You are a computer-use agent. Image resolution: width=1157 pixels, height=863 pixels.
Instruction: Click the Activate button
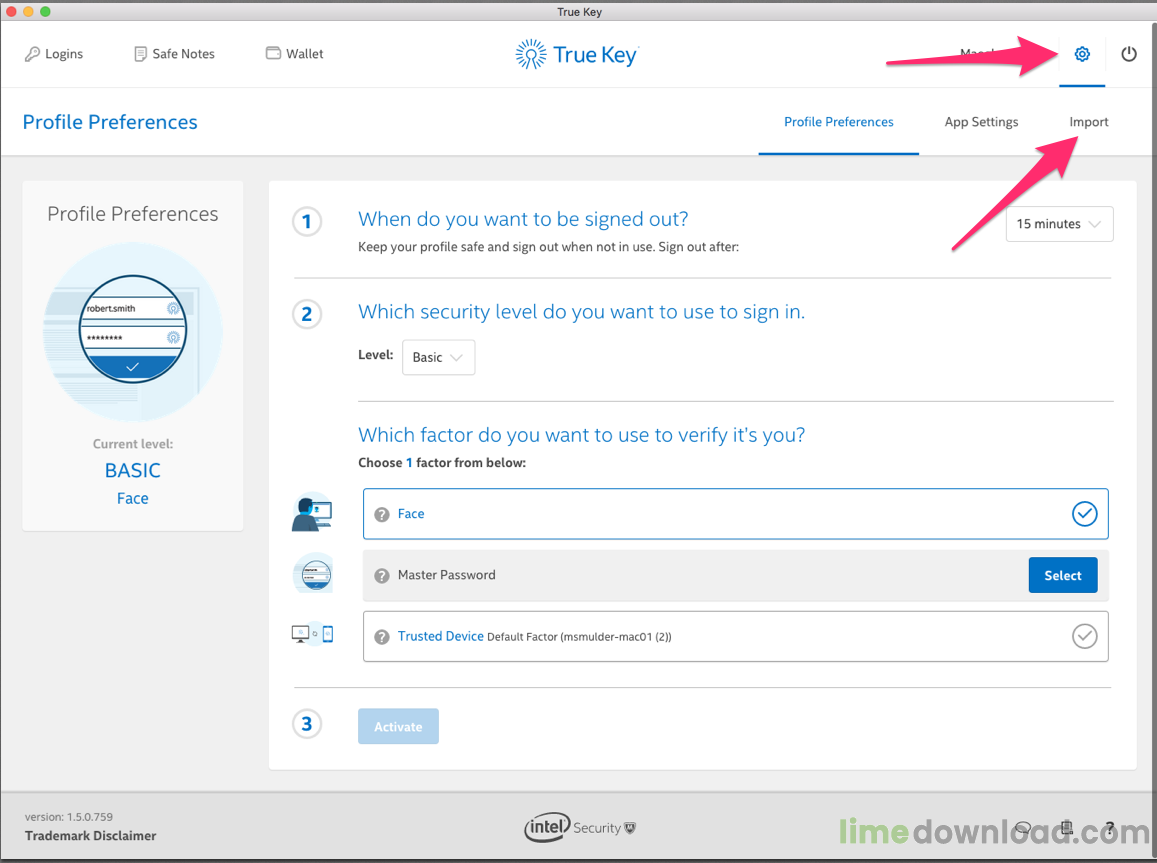click(398, 727)
